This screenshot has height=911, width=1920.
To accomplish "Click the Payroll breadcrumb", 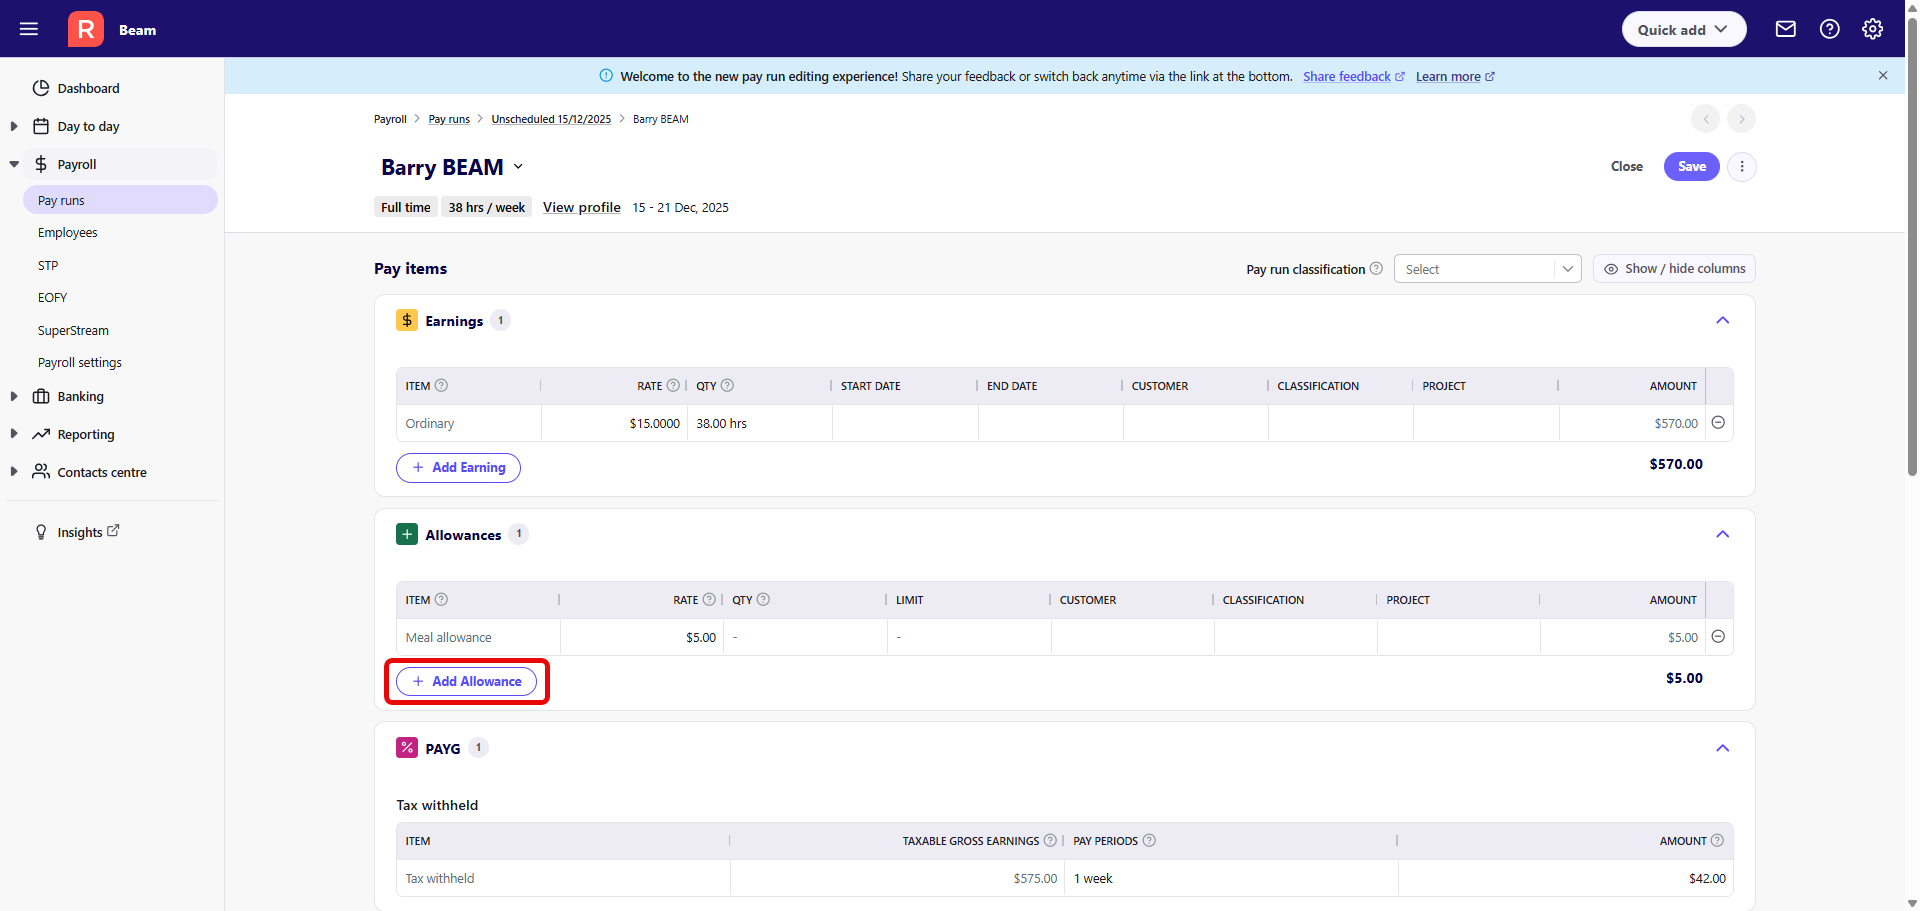I will (x=390, y=119).
